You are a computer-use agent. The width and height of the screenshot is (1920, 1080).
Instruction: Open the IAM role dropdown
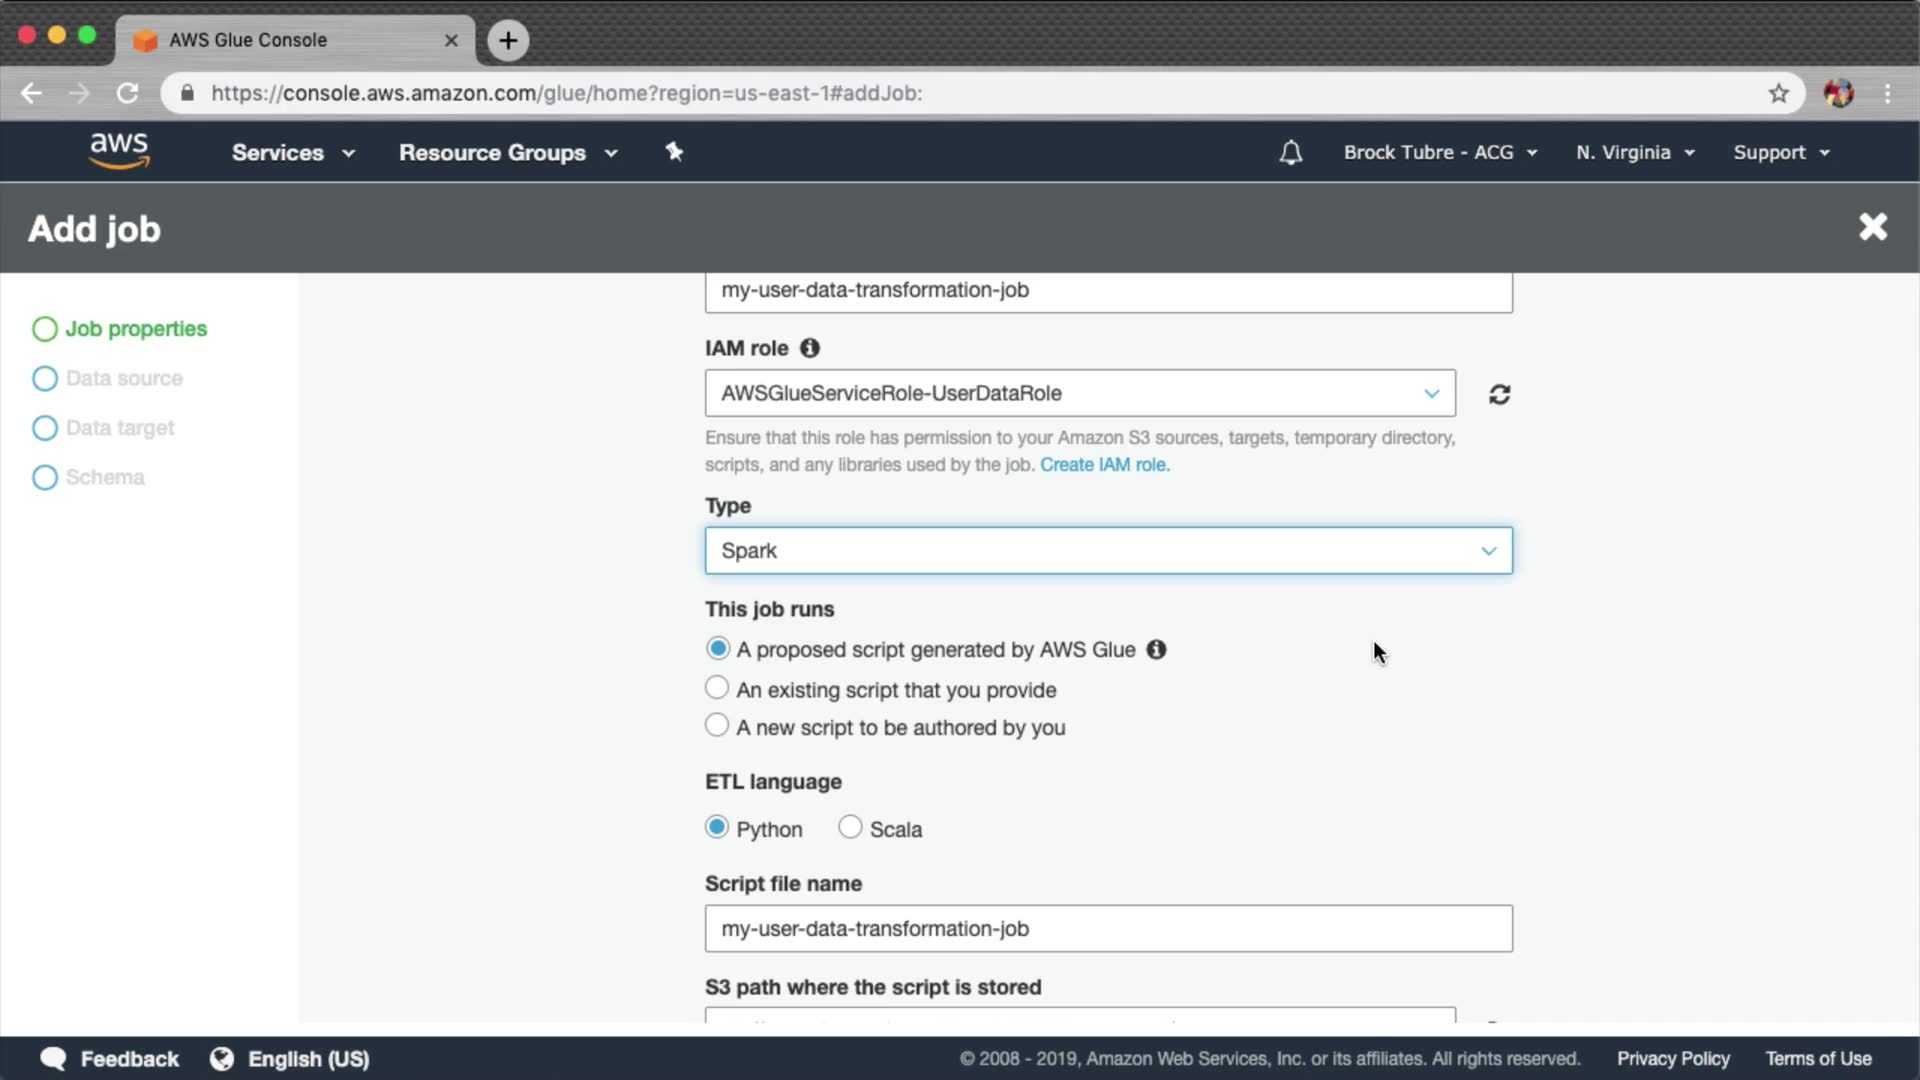[1079, 393]
